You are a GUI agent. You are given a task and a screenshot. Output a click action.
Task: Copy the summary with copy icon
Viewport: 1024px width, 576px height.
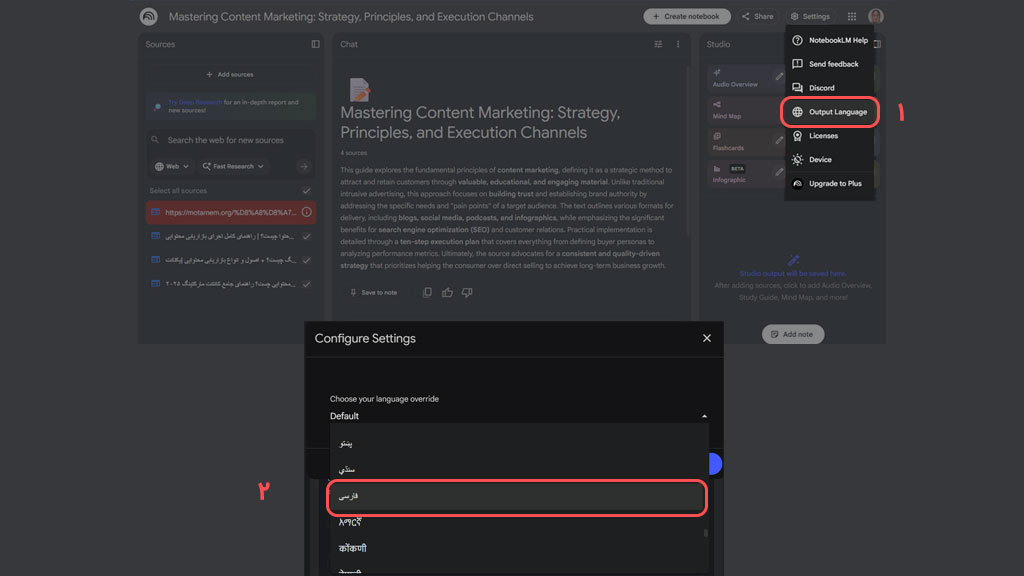coord(427,293)
